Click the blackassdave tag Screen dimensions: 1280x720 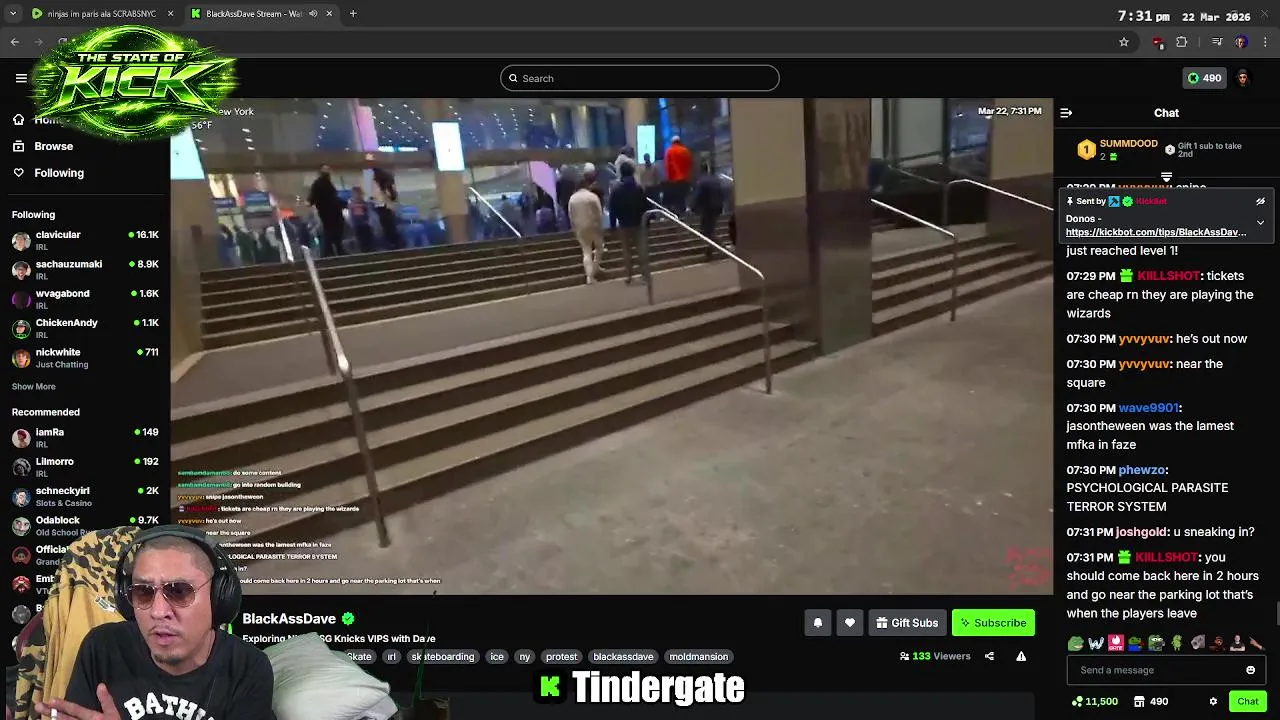pos(623,657)
